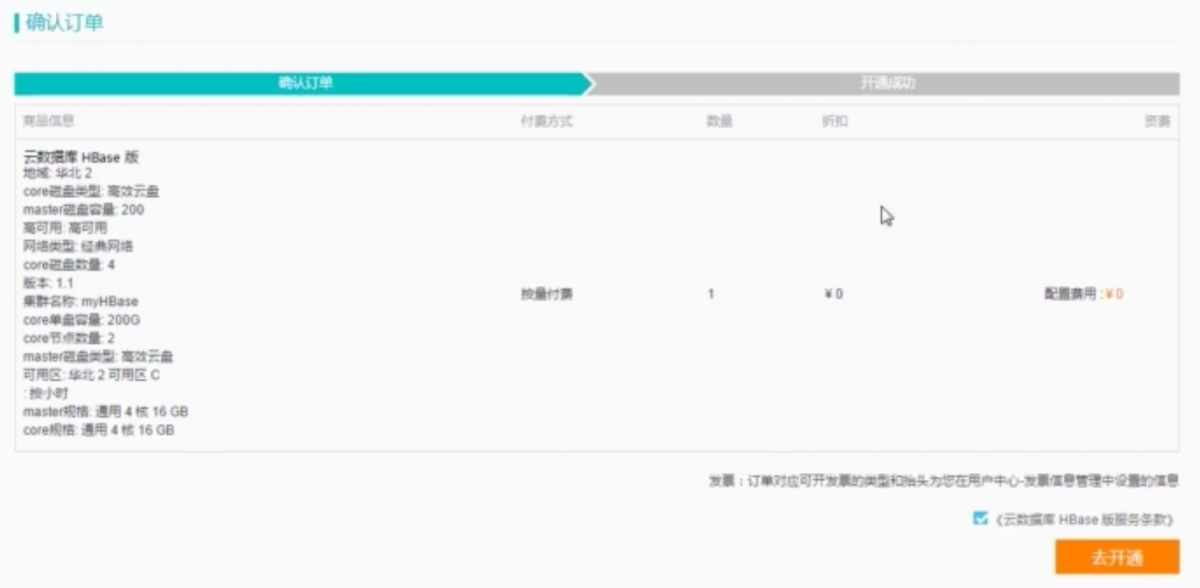The height and width of the screenshot is (588, 1200).
Task: Click the ¥0 discount value
Action: click(833, 294)
